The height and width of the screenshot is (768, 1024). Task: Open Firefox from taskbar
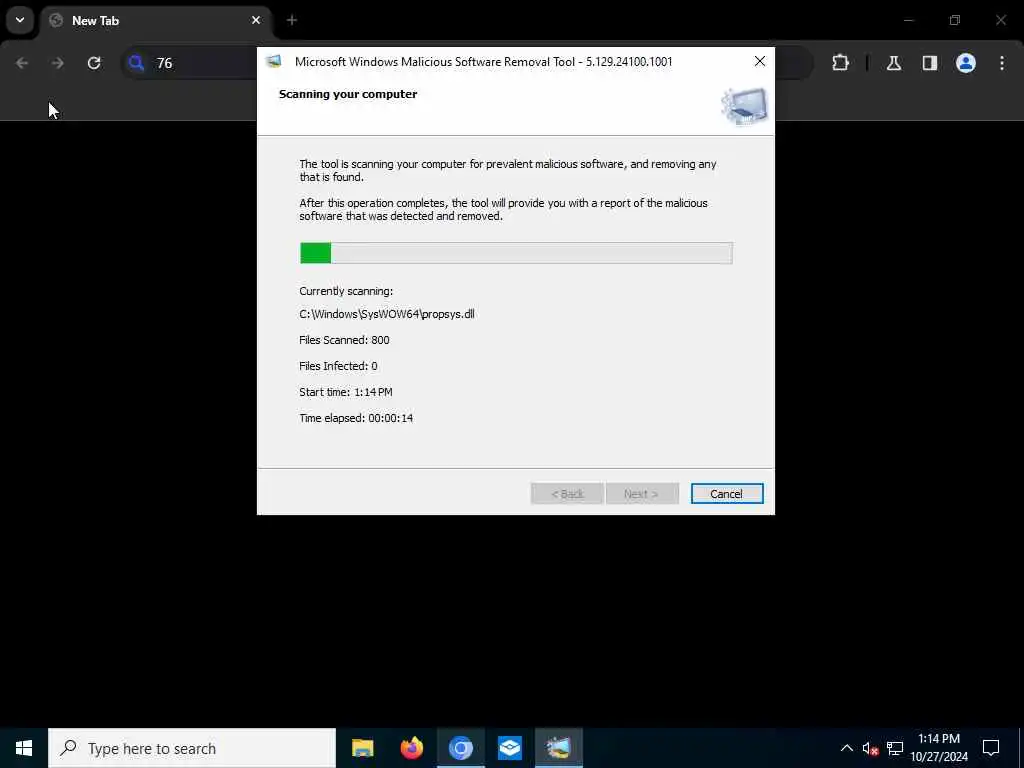point(411,748)
